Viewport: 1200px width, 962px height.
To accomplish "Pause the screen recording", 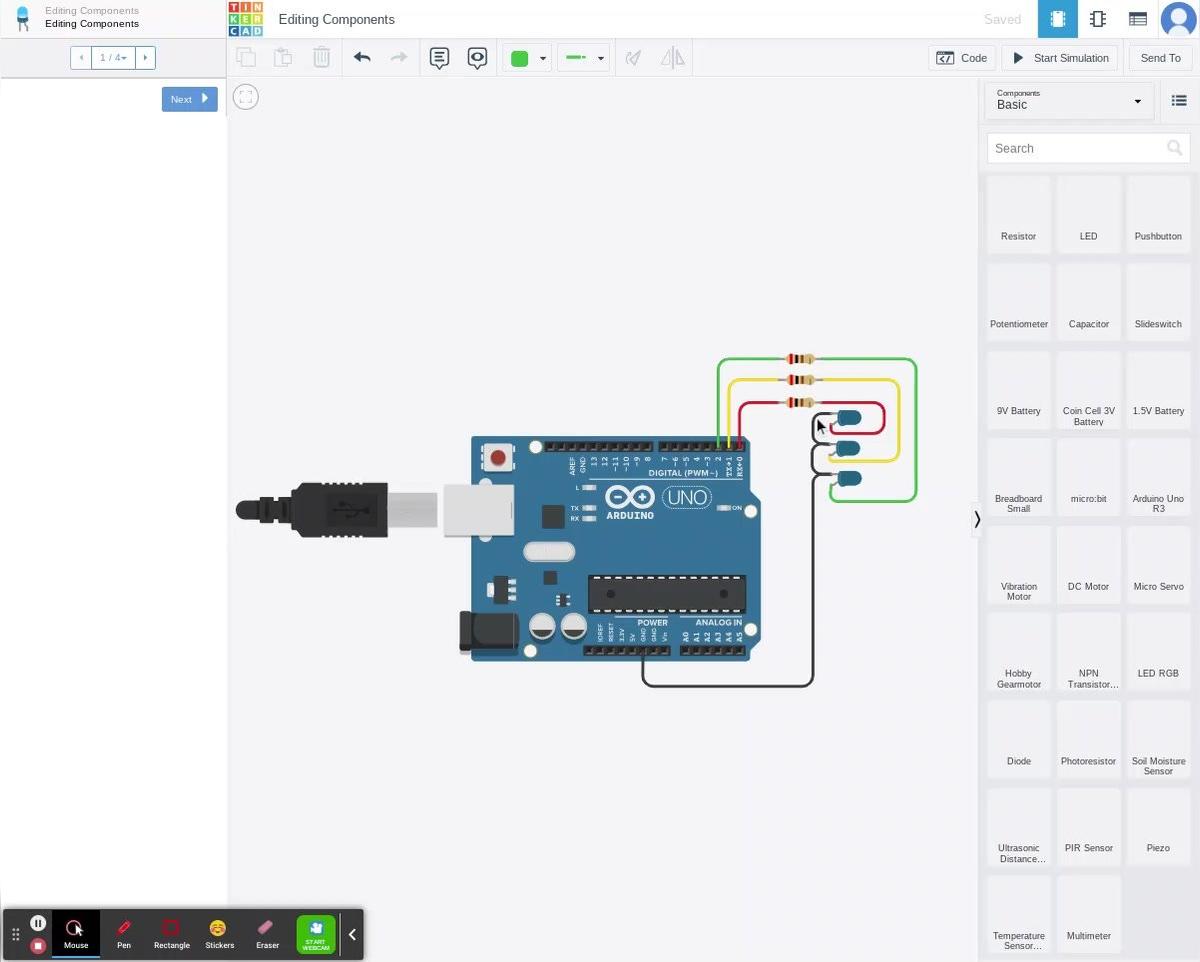I will tap(38, 923).
